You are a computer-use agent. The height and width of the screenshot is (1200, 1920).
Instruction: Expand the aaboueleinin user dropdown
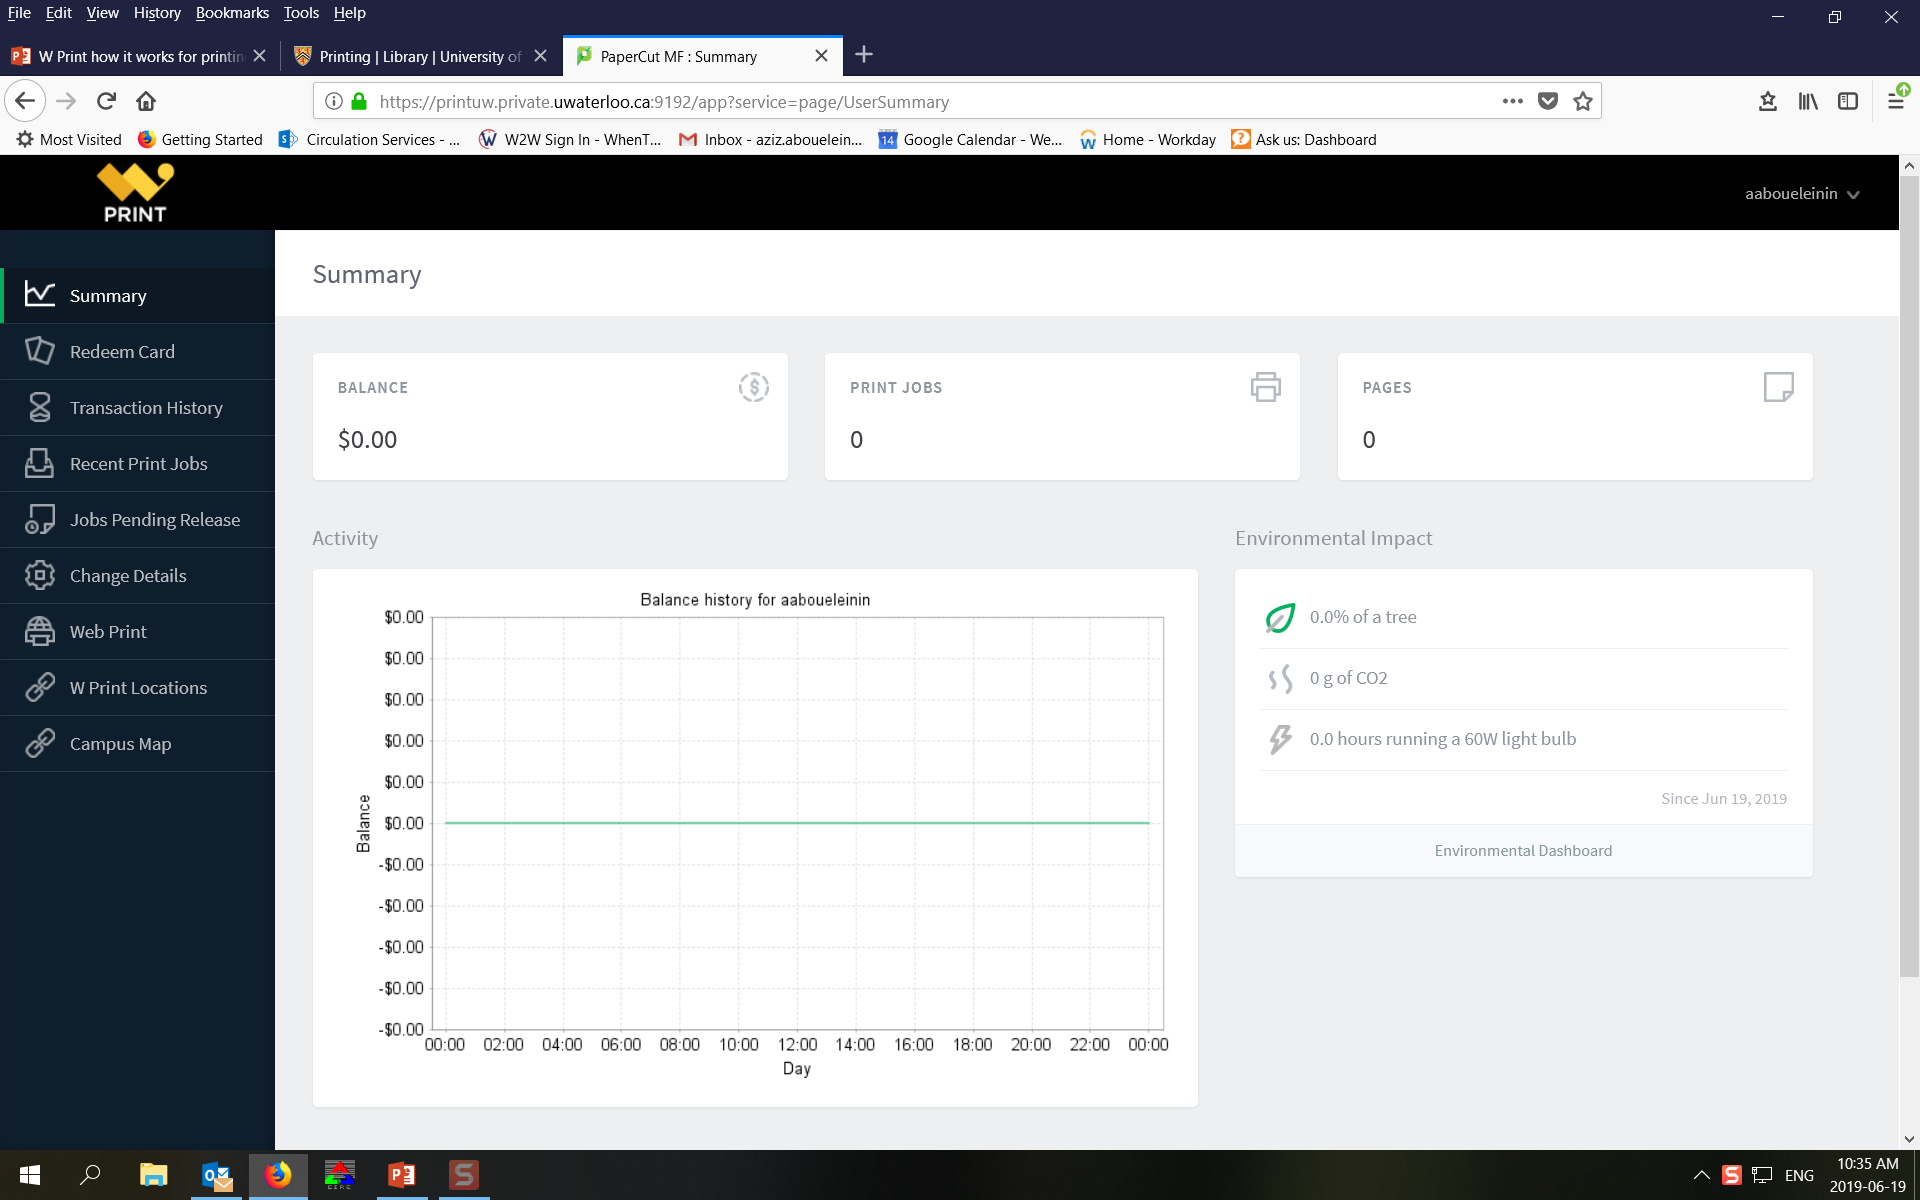pyautogui.click(x=1801, y=194)
